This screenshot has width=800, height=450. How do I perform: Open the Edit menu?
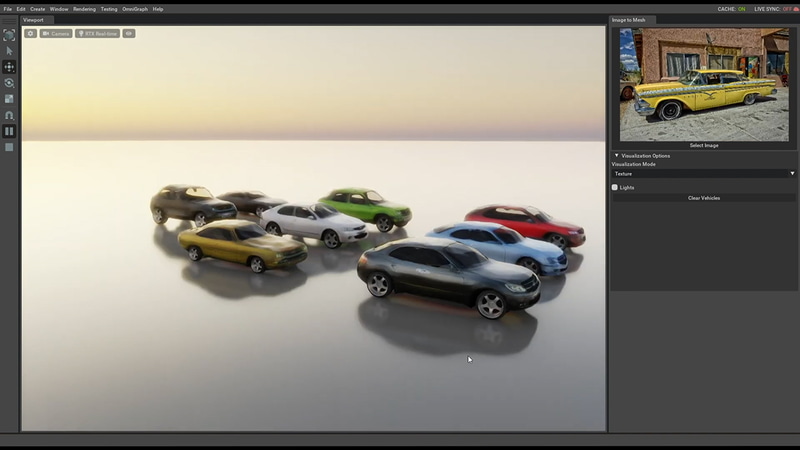tap(21, 9)
